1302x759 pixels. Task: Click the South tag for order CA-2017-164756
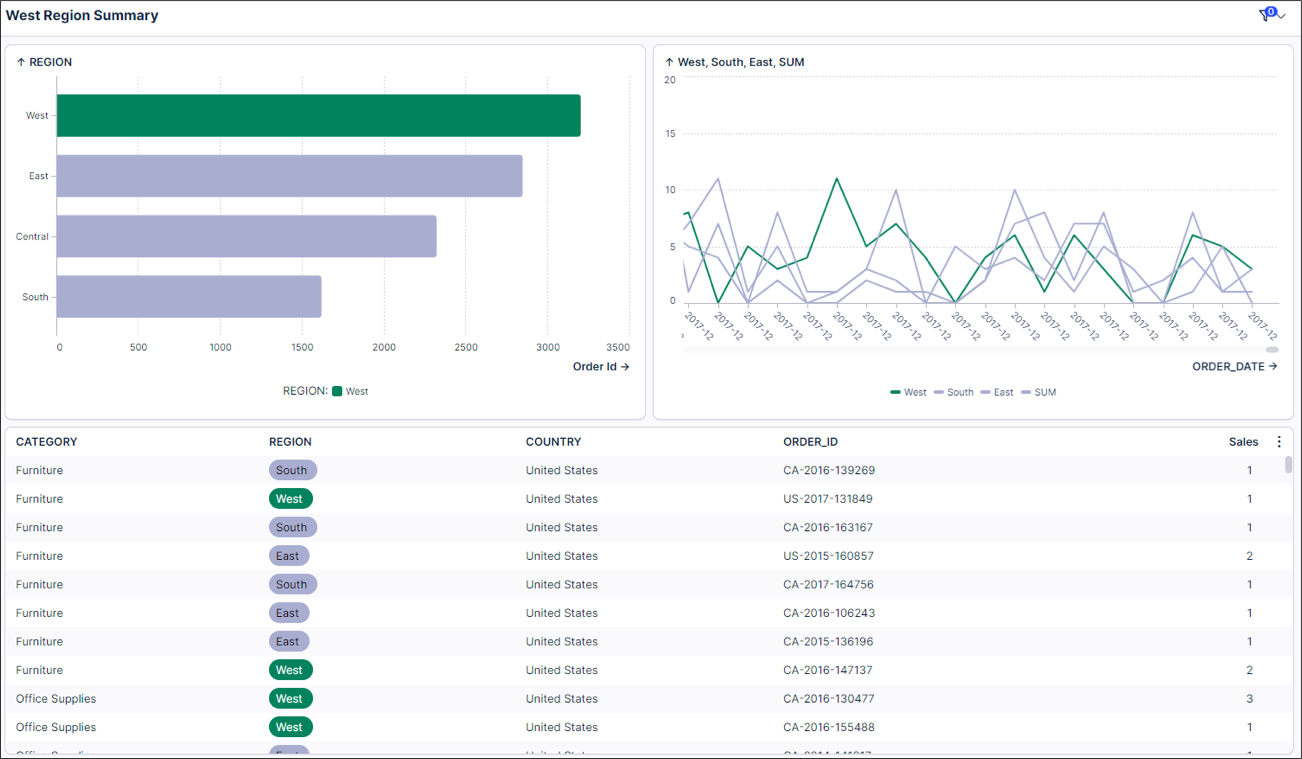click(293, 584)
